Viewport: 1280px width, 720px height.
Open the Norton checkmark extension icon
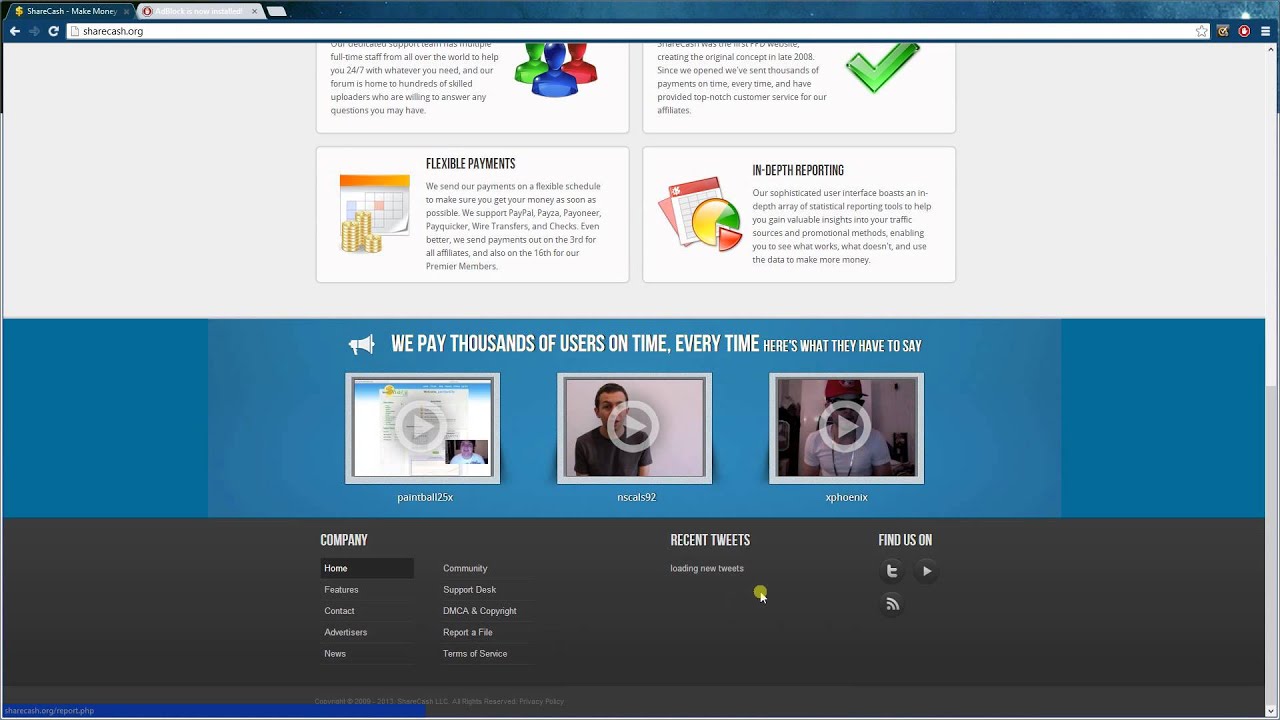1223,31
